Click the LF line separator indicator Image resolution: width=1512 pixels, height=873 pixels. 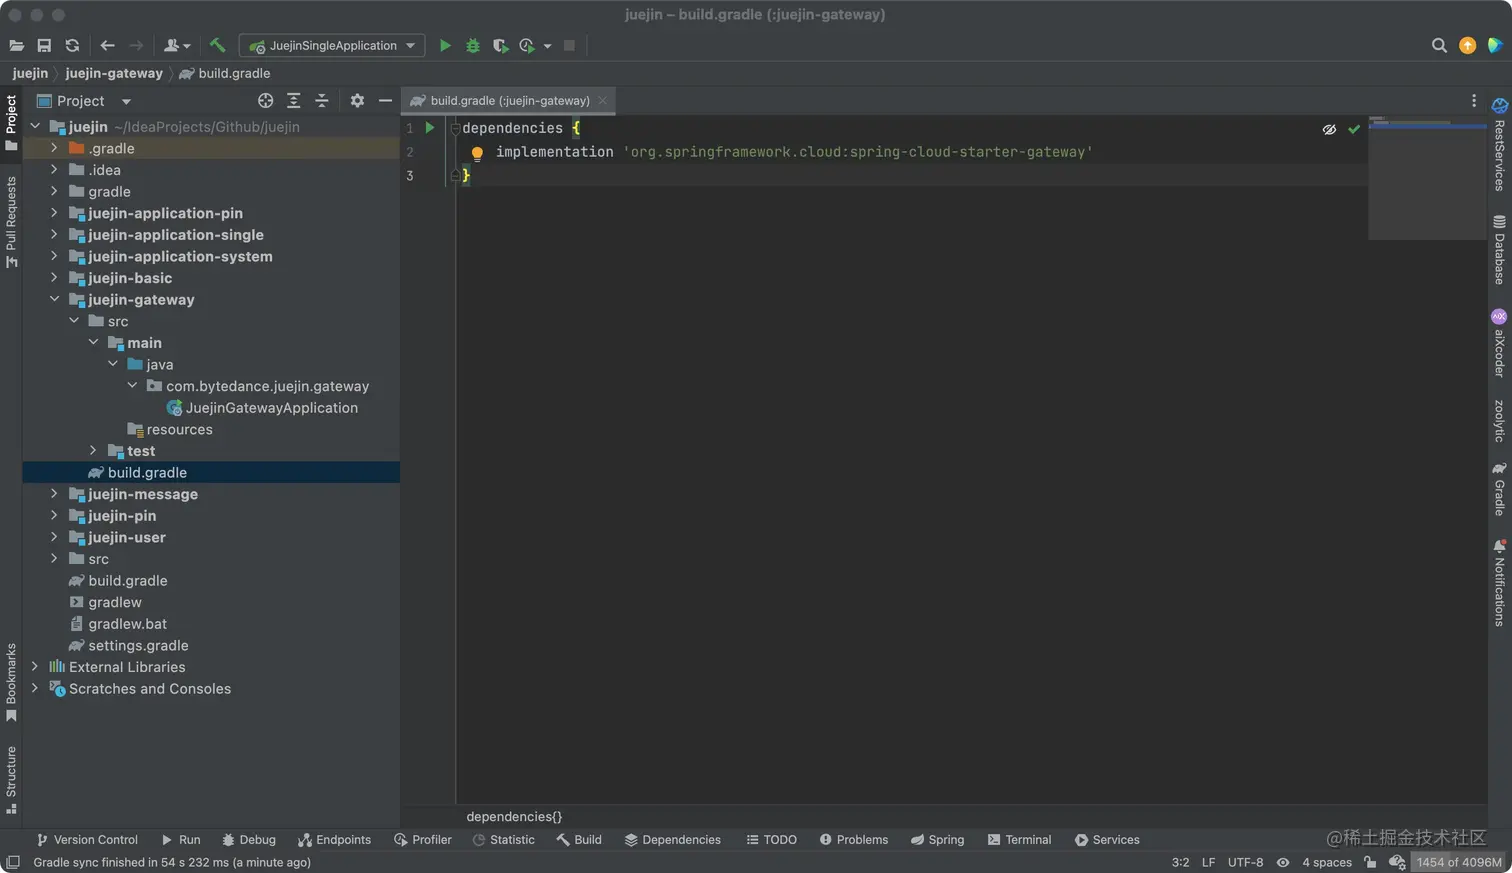coord(1208,862)
